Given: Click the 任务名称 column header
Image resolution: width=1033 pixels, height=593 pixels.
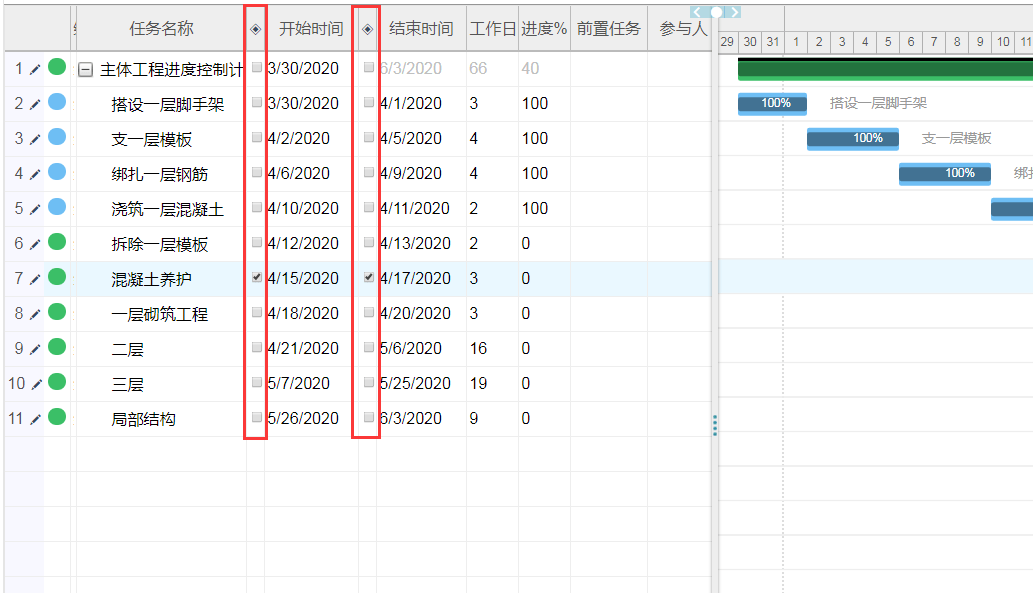Looking at the screenshot, I should tap(161, 29).
